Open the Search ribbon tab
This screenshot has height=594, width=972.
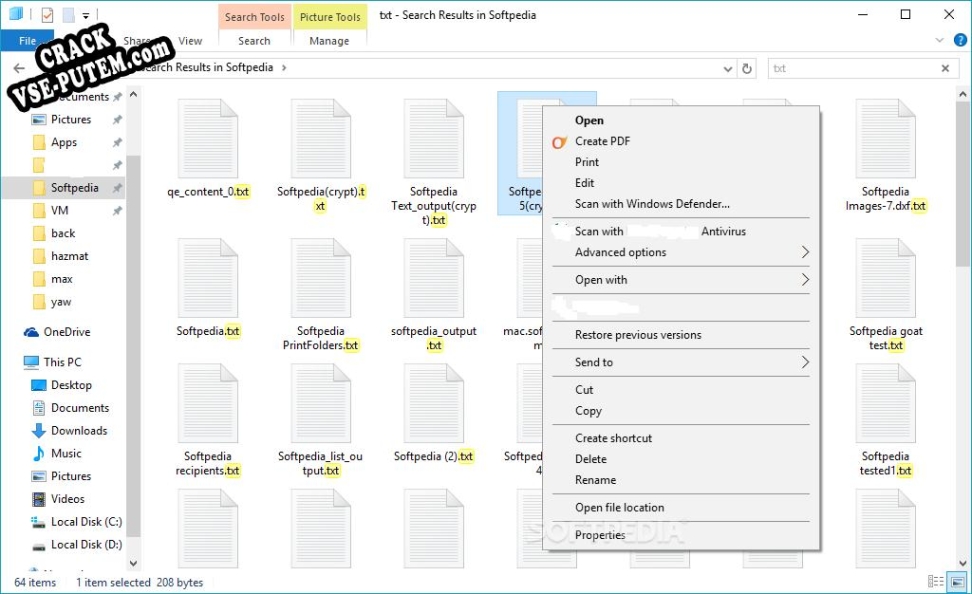[254, 41]
